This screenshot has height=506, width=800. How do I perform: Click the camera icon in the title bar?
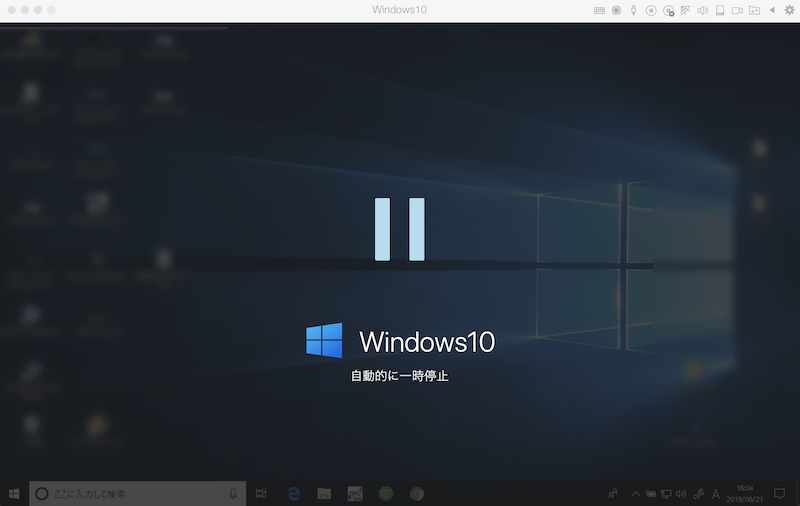pyautogui.click(x=737, y=10)
